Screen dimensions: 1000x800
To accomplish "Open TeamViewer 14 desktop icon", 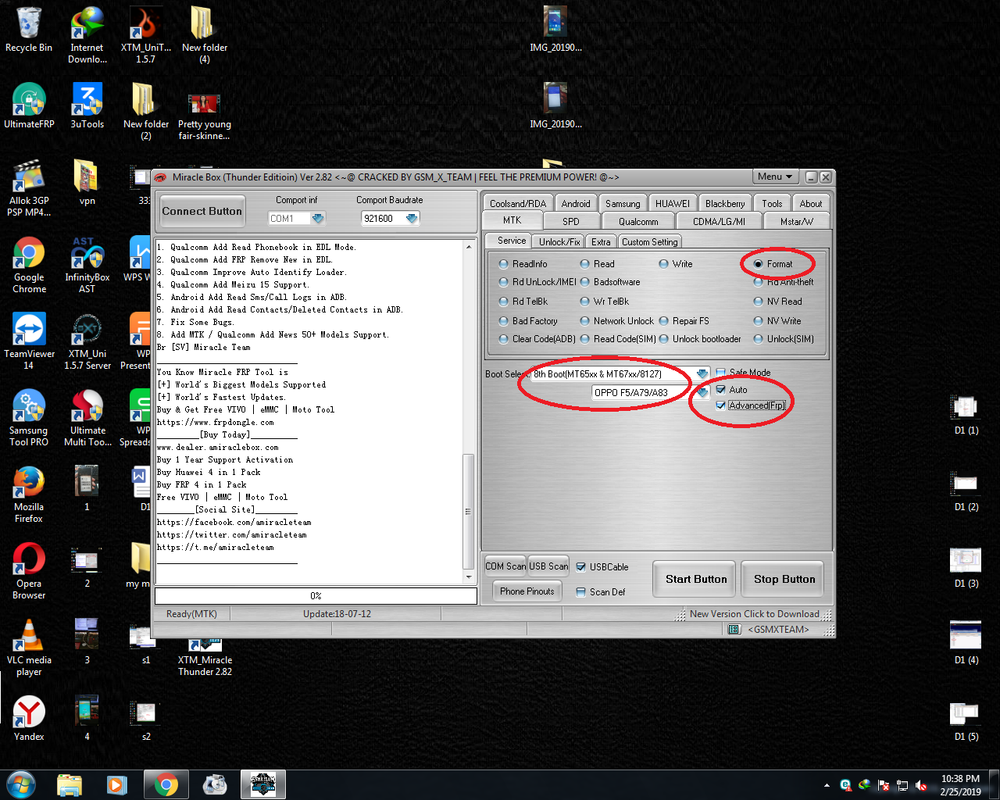I will point(29,341).
